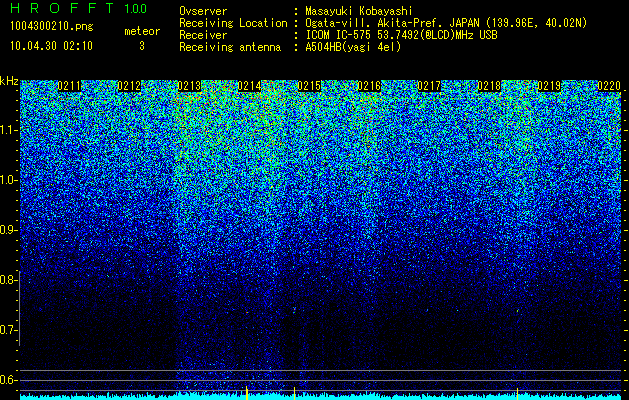Click the 'Receiver' field label
The width and height of the screenshot is (629, 400).
point(203,35)
